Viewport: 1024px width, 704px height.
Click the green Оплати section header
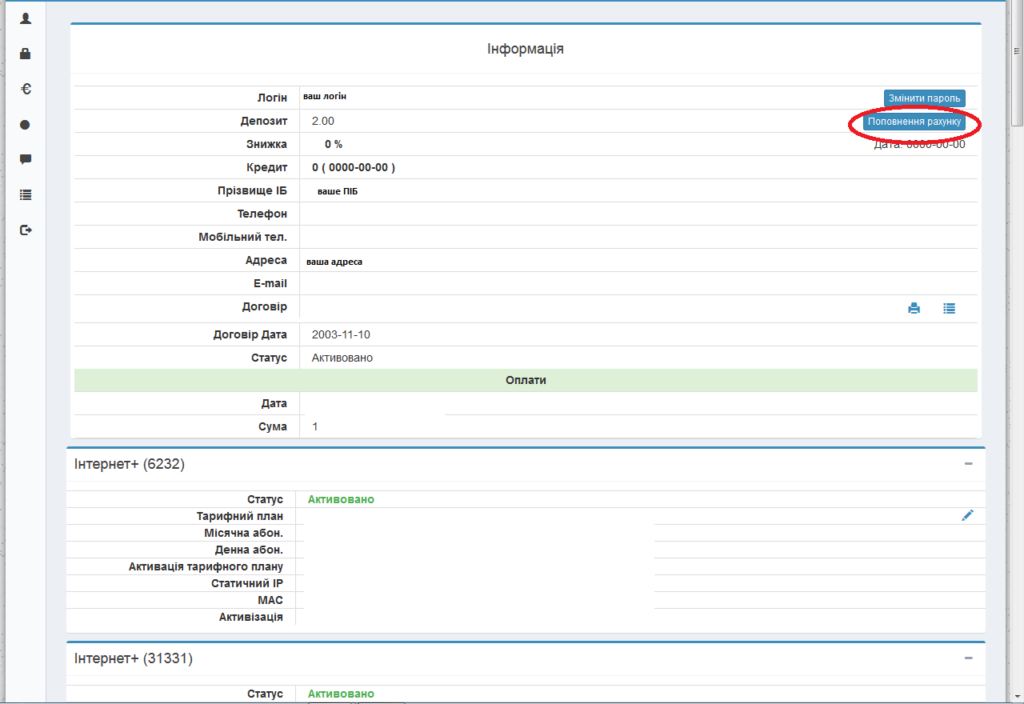tap(525, 380)
